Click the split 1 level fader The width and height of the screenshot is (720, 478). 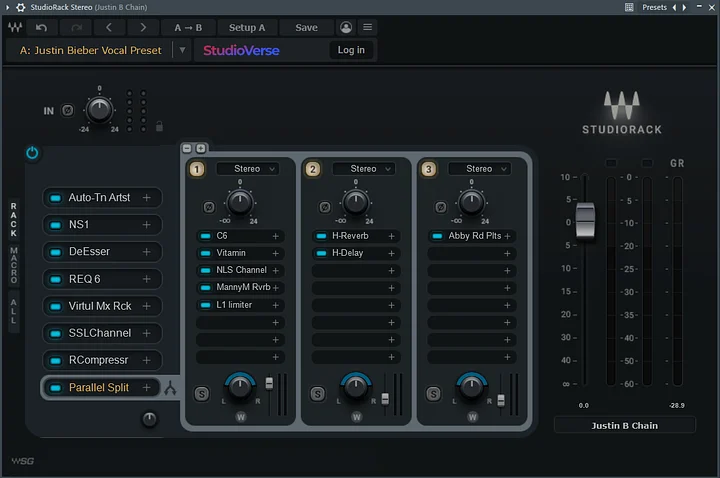[269, 383]
